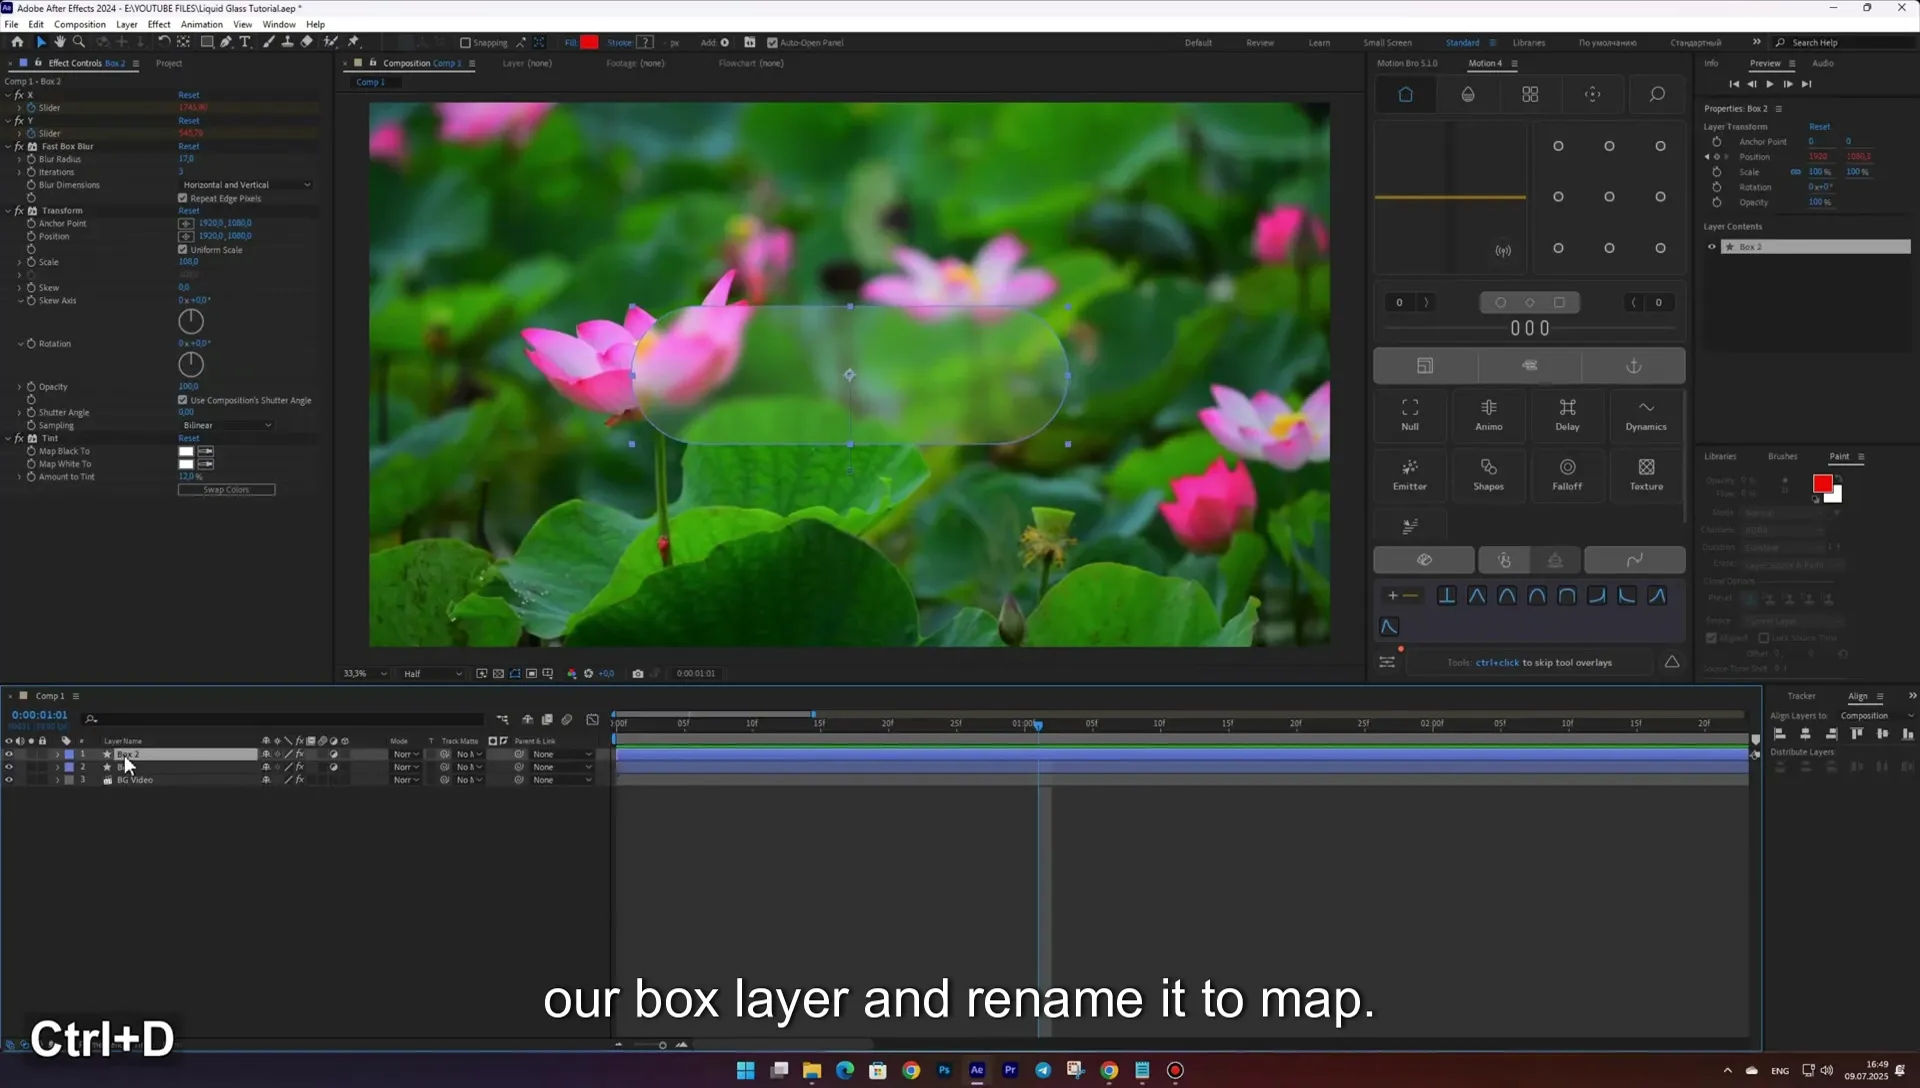This screenshot has width=1920, height=1088.
Task: Open Photoshop from the Windows taskbar
Action: click(944, 1070)
